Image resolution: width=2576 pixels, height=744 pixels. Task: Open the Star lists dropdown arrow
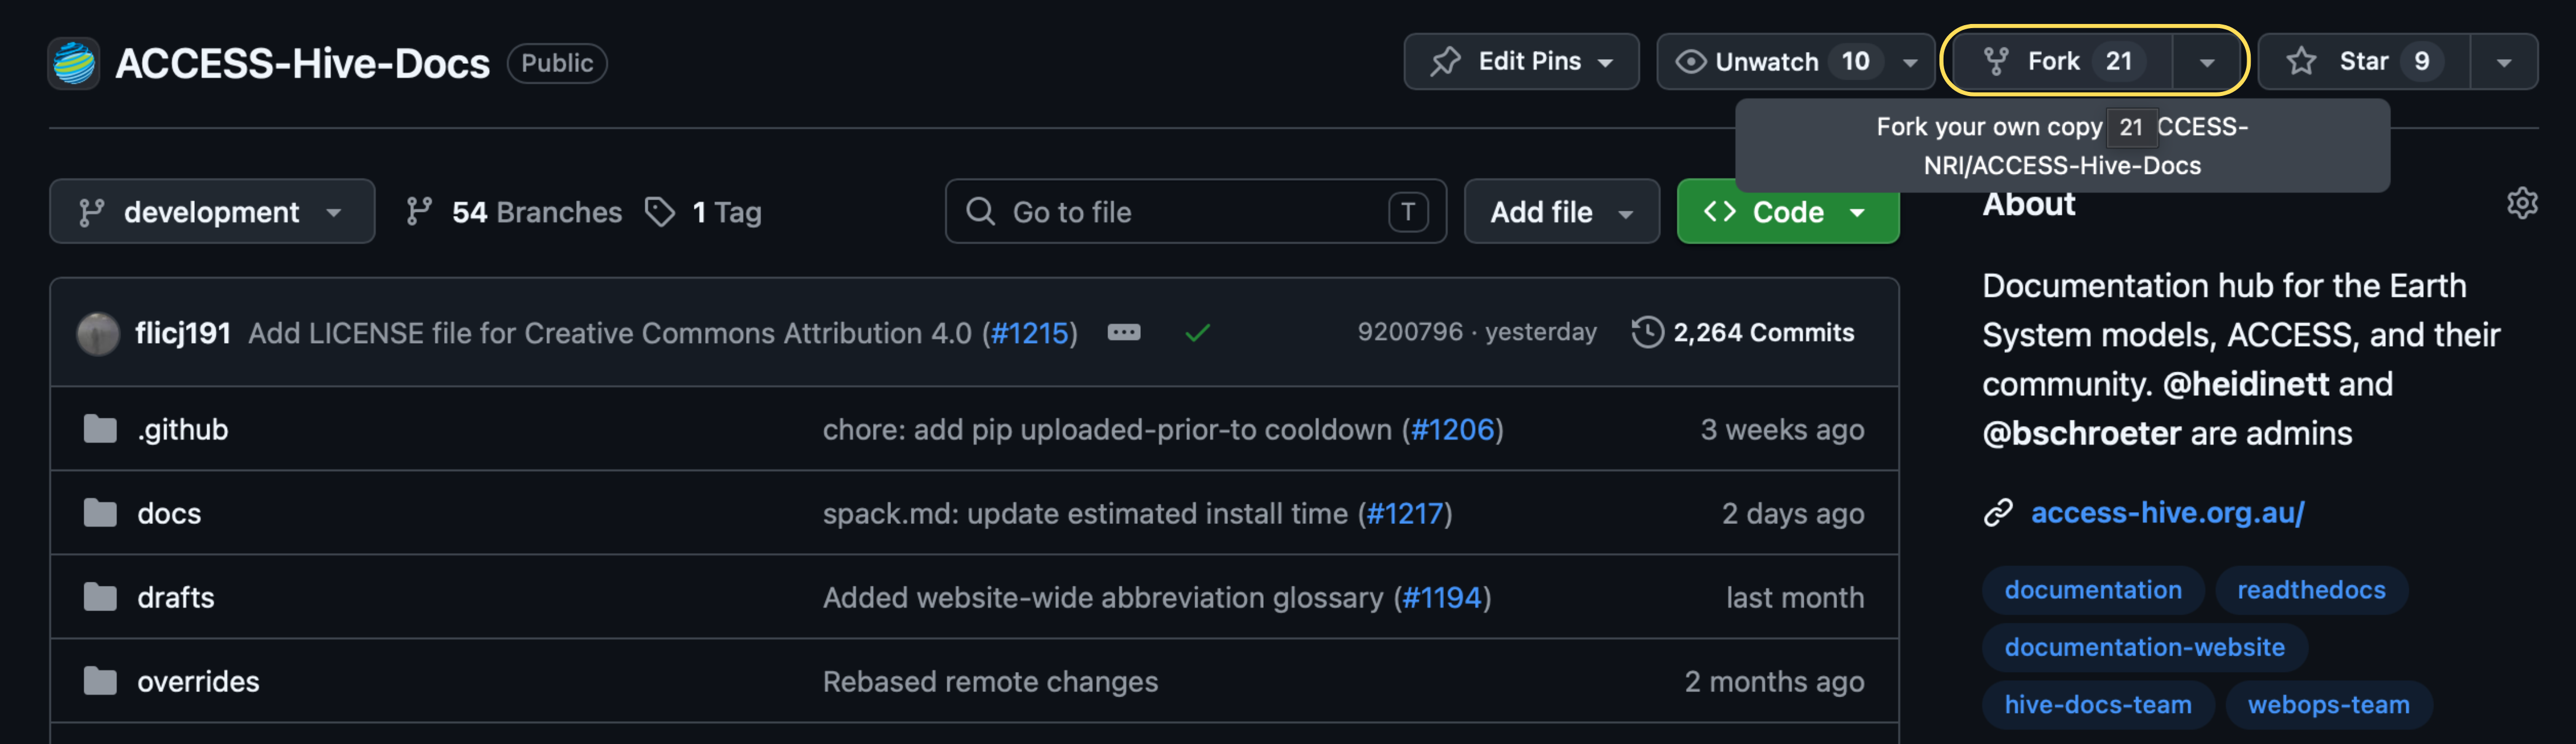2503,62
